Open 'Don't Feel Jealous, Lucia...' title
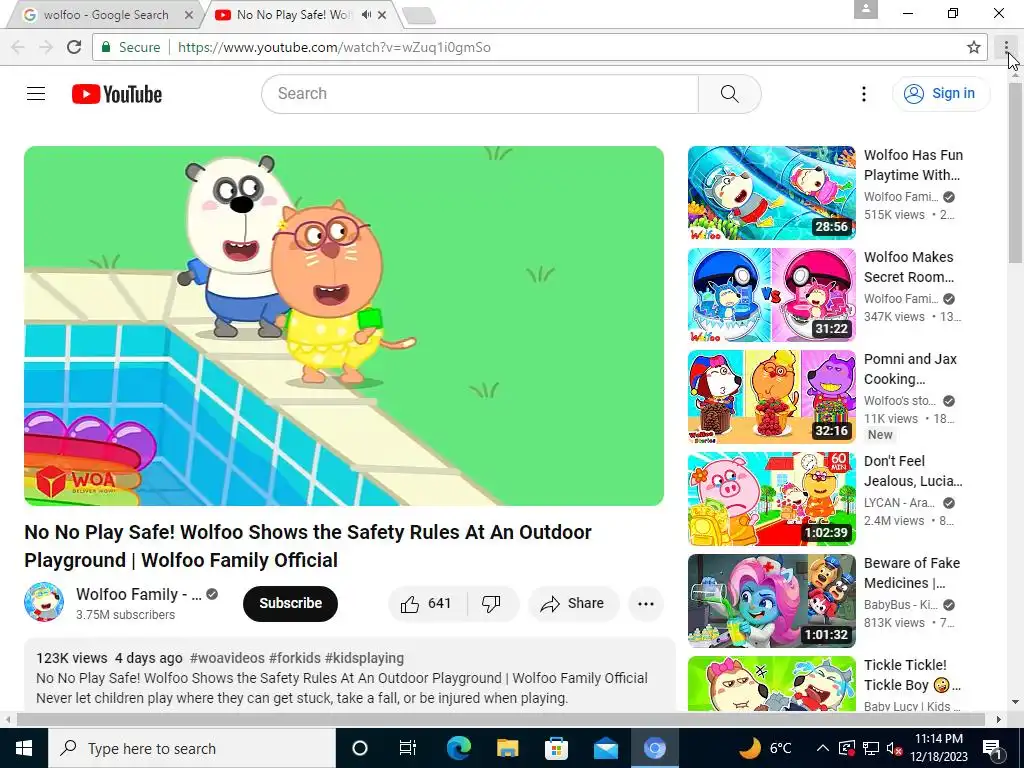Screen dimensions: 1024x768 coord(913,470)
